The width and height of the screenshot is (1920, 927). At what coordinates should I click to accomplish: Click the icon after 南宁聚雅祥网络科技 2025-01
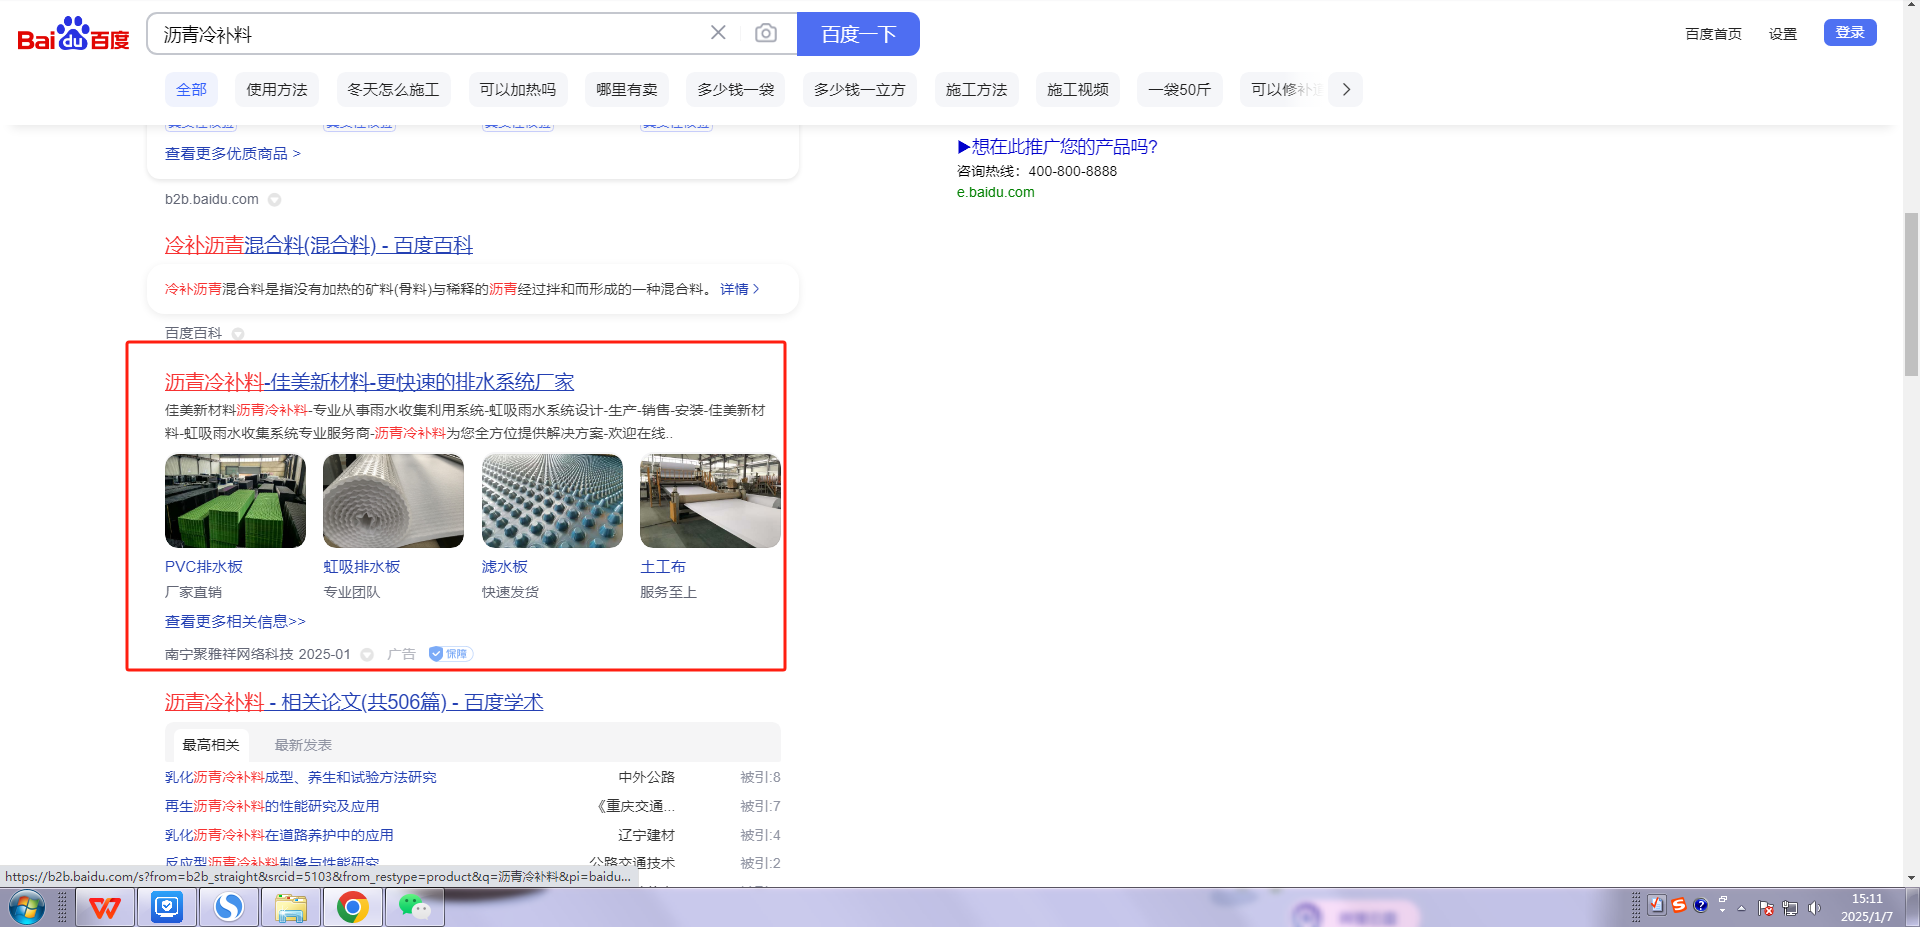[x=367, y=655]
